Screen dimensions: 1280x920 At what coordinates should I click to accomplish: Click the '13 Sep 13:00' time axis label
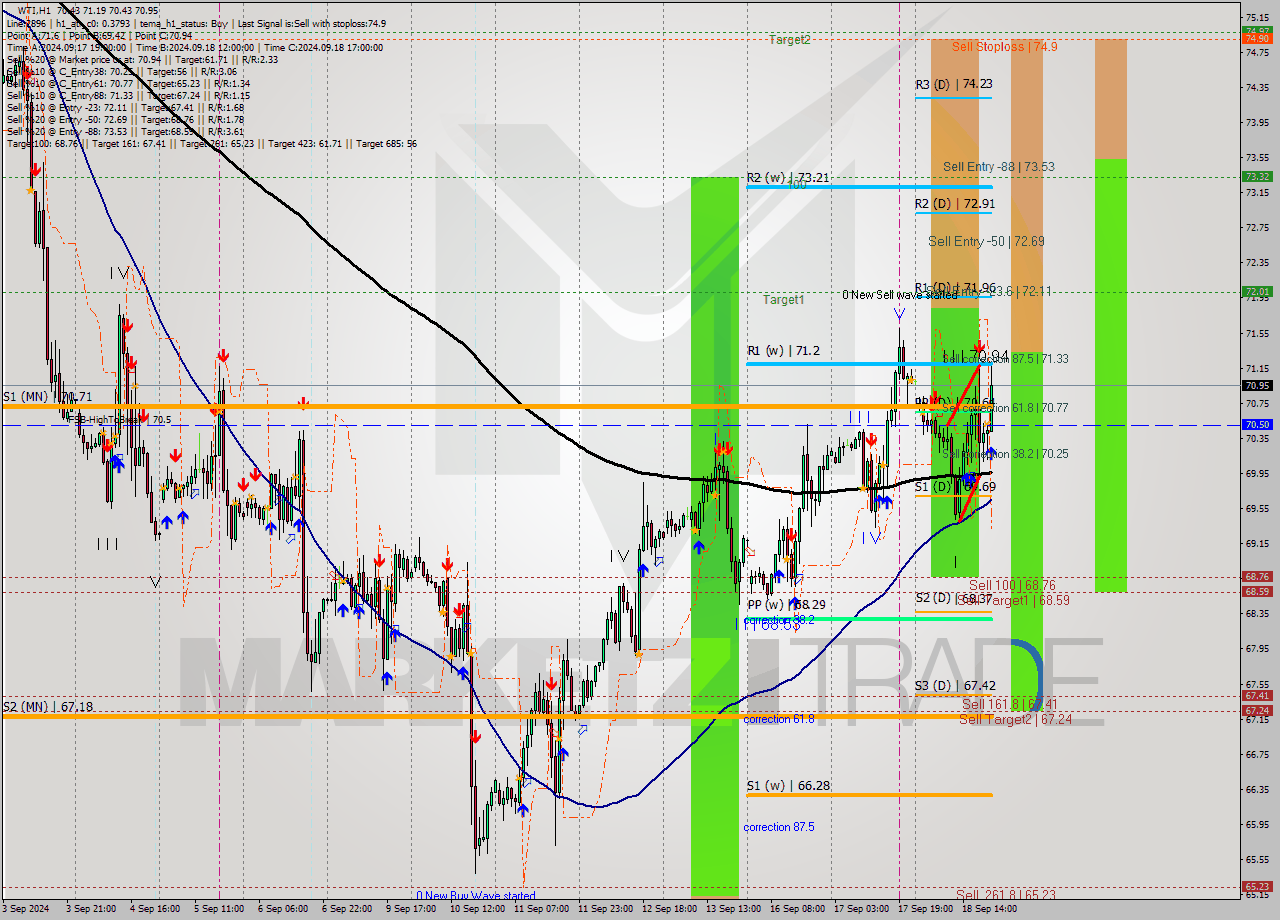(x=734, y=910)
